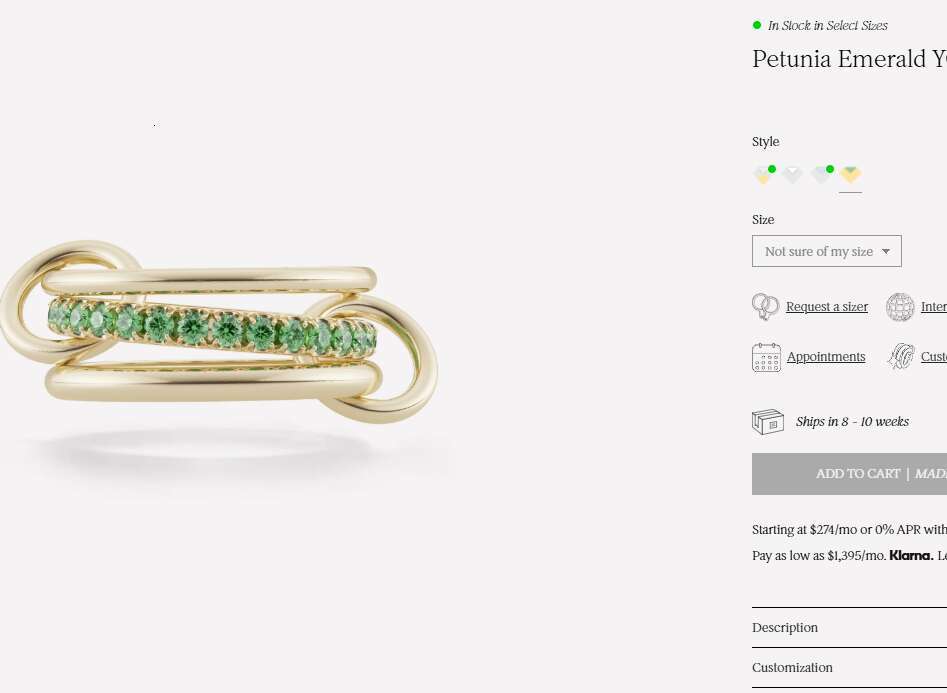
Task: Click the ring sizer icon
Action: [765, 307]
